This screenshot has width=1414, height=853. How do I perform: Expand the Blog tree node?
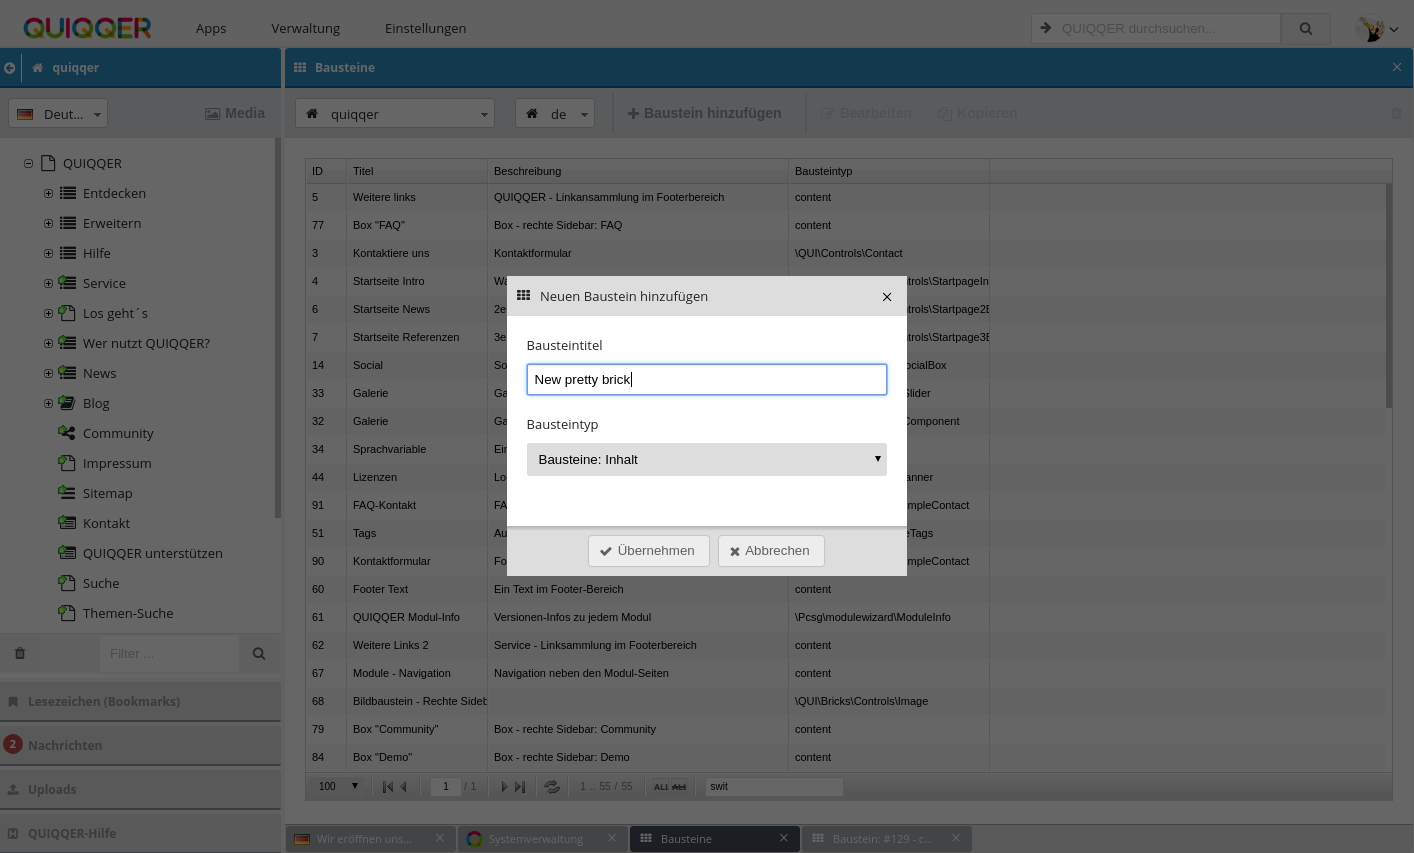click(x=48, y=404)
